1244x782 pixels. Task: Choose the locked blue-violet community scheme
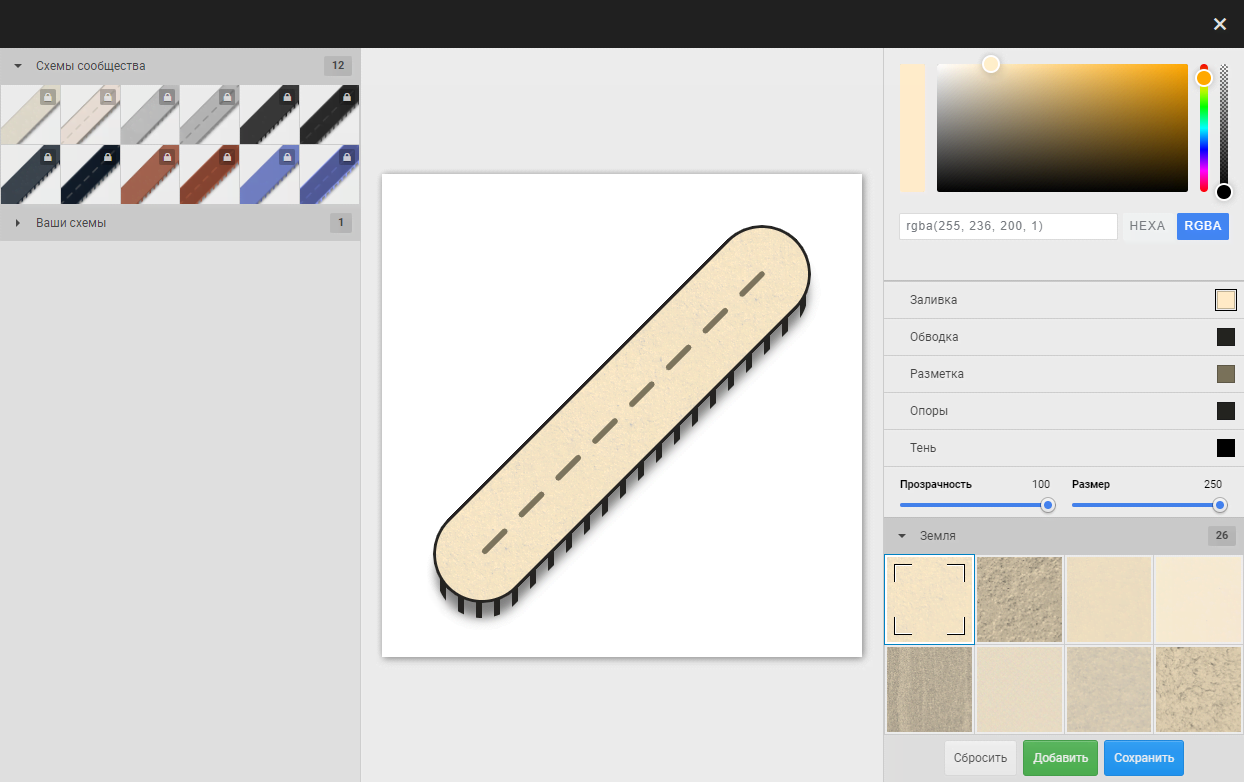point(270,174)
